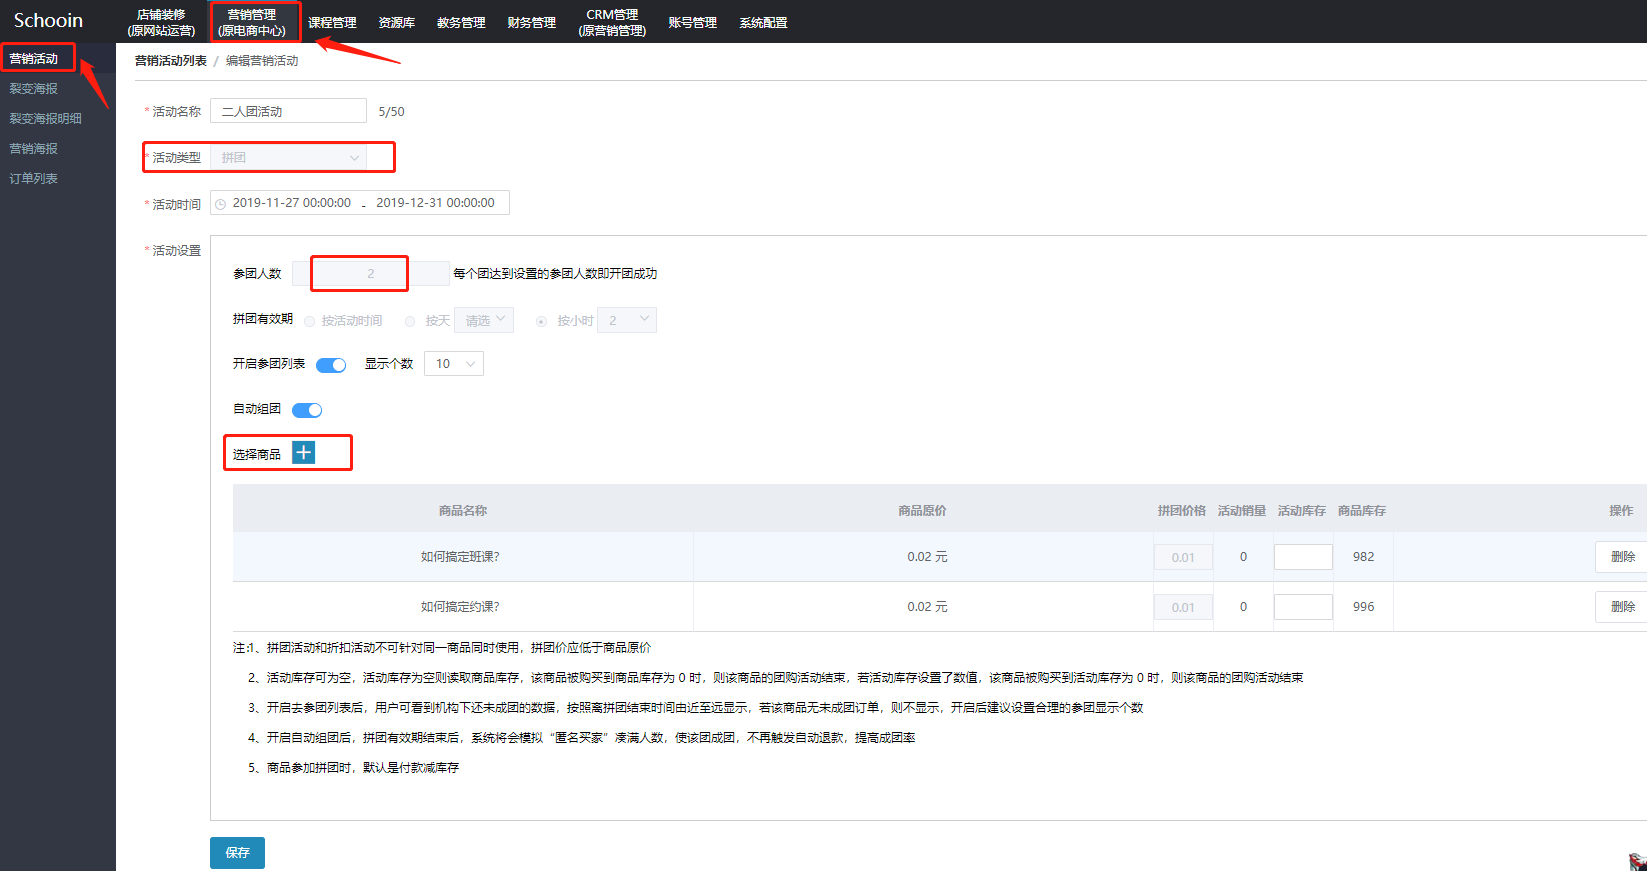
Task: Toggle the 自动组团 switch
Action: tap(307, 410)
